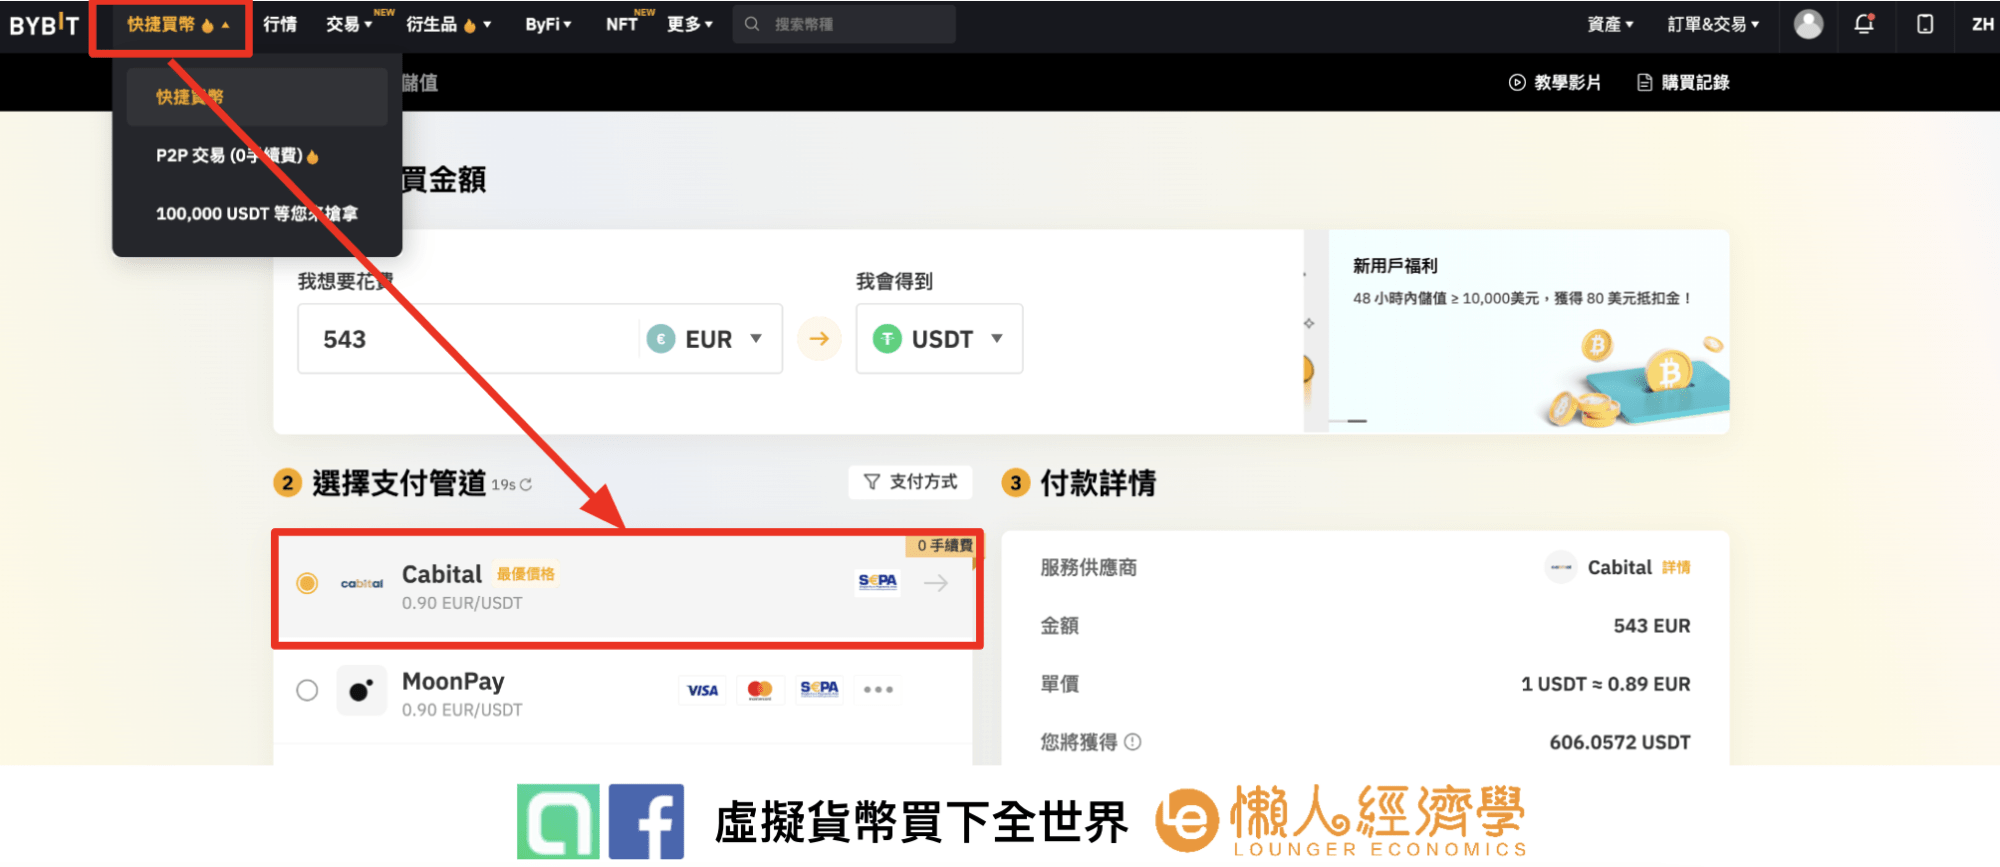Open the 支付方式 filter

(911, 482)
